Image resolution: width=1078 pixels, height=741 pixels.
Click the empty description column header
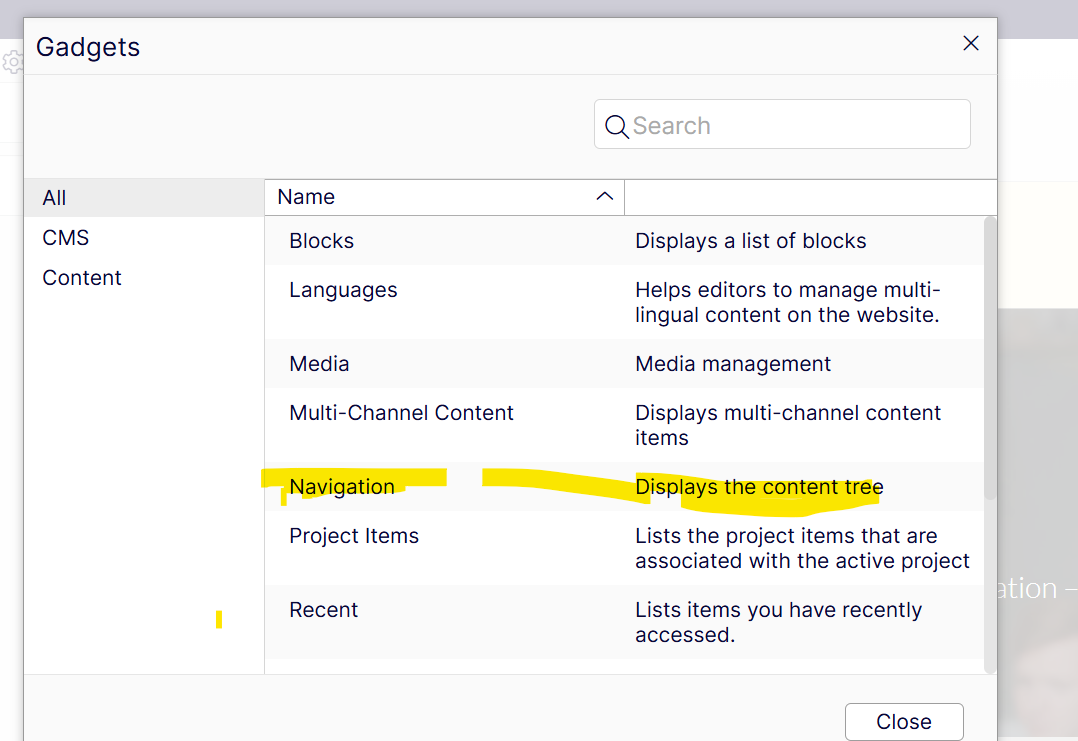808,197
